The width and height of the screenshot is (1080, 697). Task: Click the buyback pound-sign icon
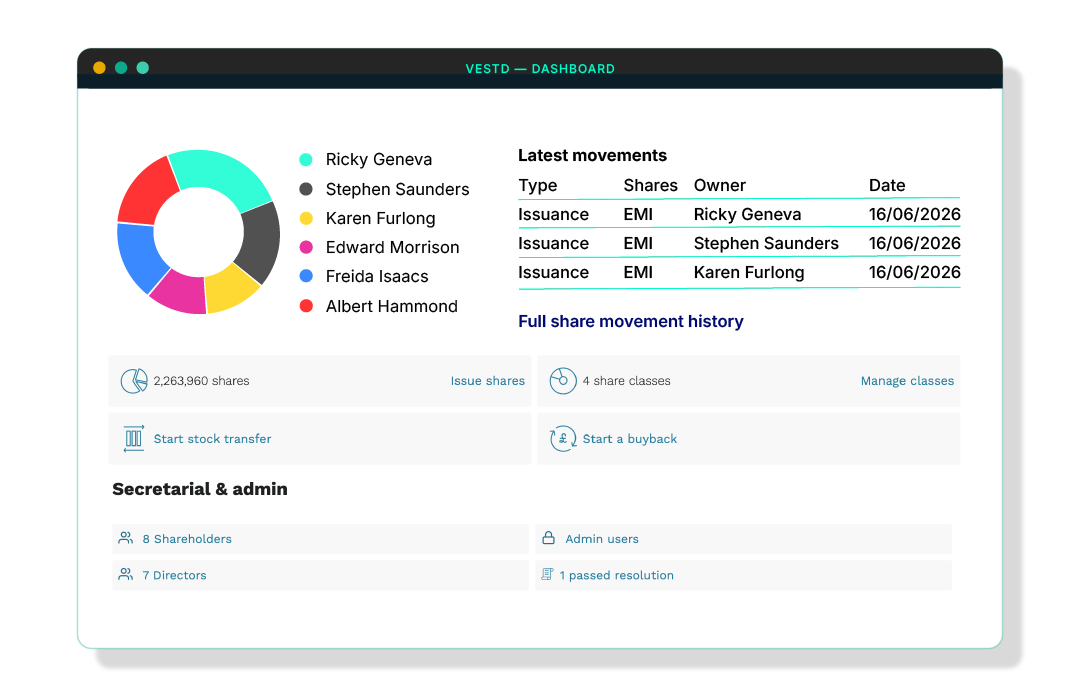coord(563,439)
